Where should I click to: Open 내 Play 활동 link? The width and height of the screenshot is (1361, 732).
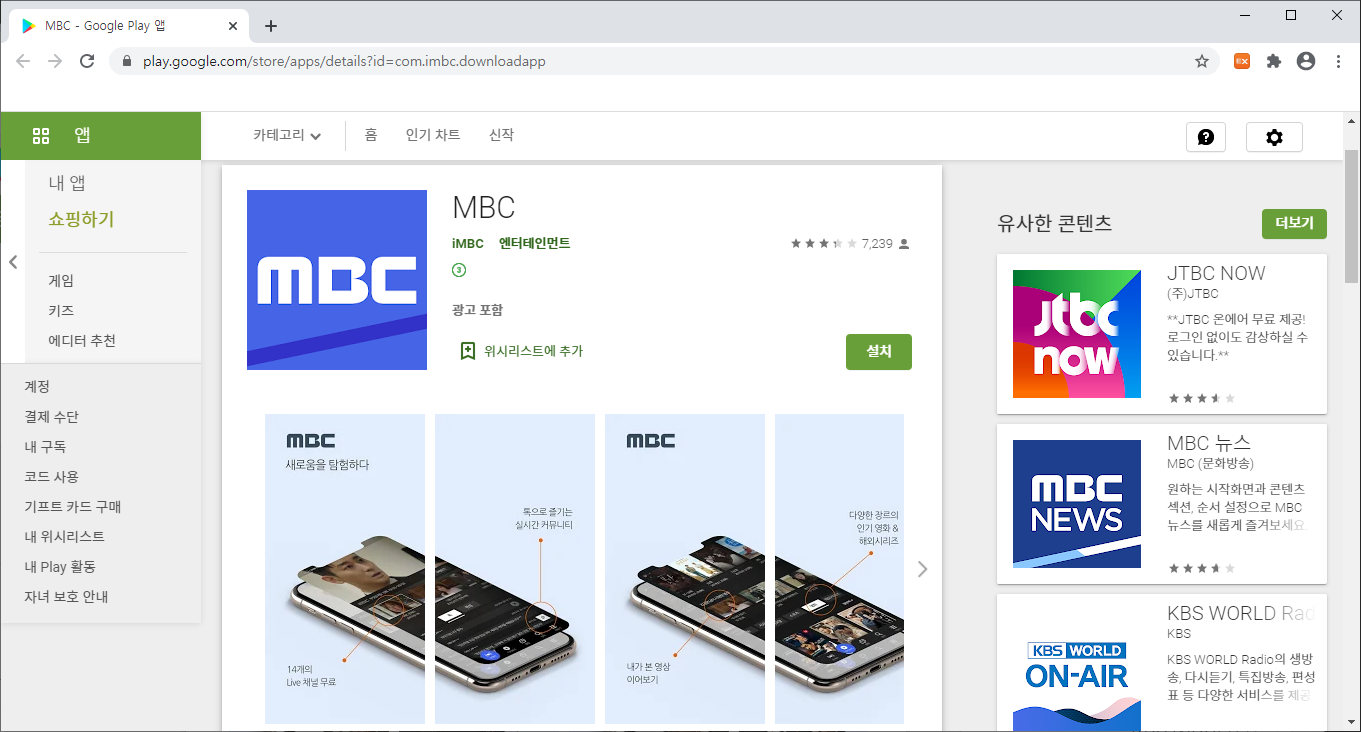60,567
